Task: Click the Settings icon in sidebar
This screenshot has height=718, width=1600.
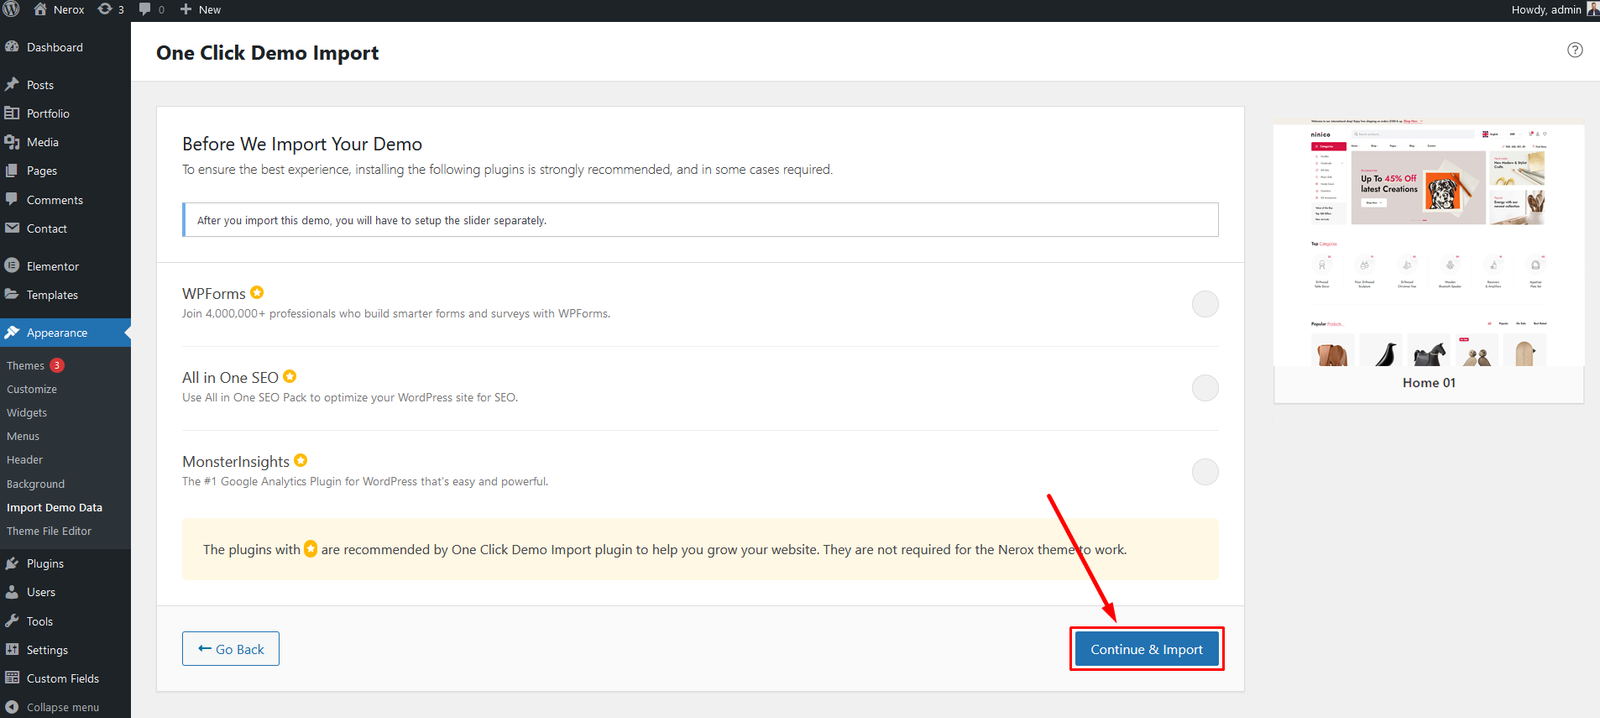Action: click(x=12, y=650)
